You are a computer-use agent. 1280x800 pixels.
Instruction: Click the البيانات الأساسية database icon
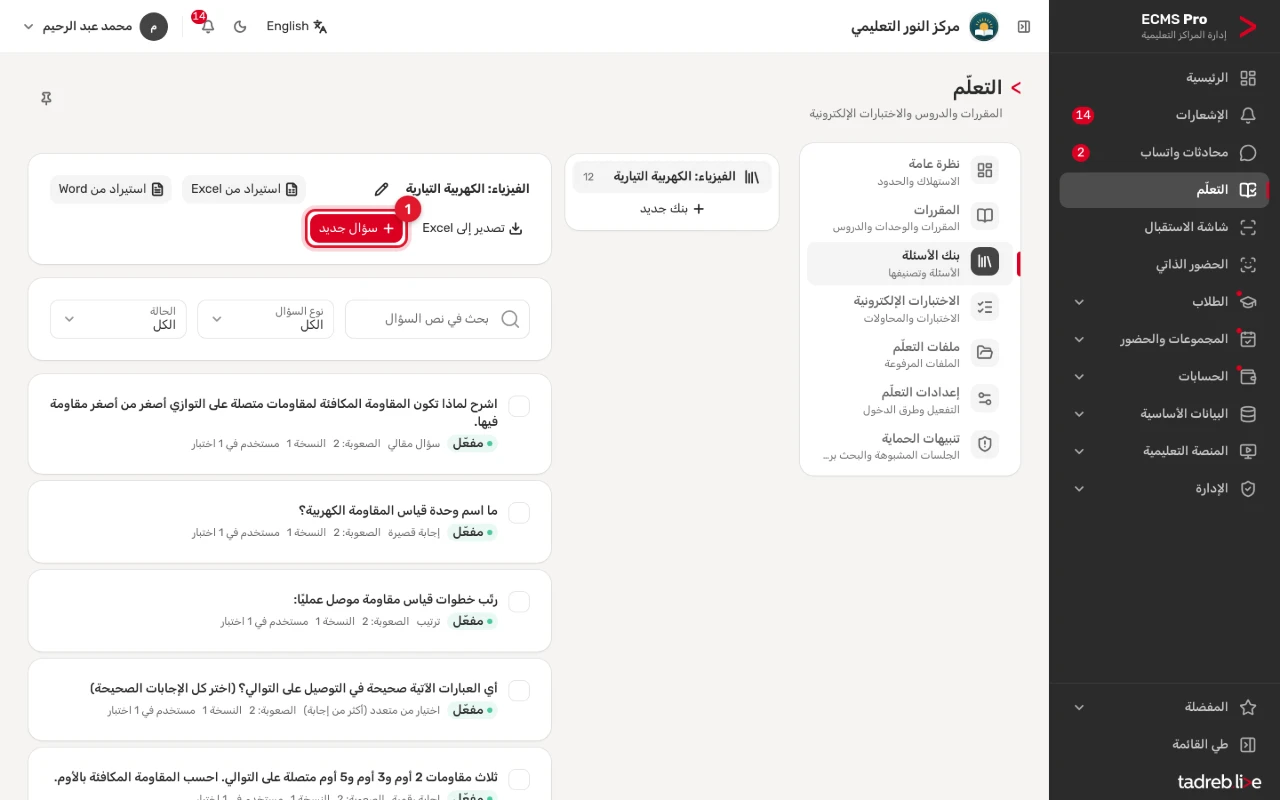(x=1248, y=414)
